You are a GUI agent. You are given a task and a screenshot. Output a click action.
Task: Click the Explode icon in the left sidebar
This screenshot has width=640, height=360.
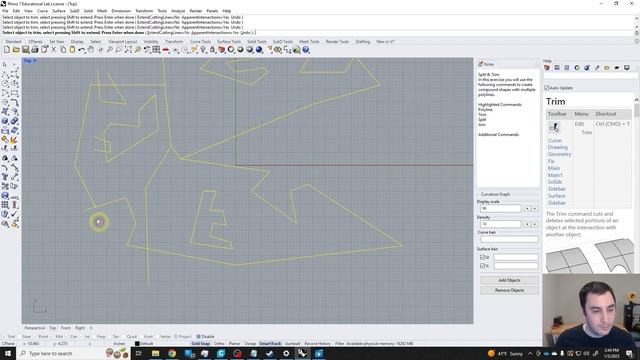[x=14, y=140]
